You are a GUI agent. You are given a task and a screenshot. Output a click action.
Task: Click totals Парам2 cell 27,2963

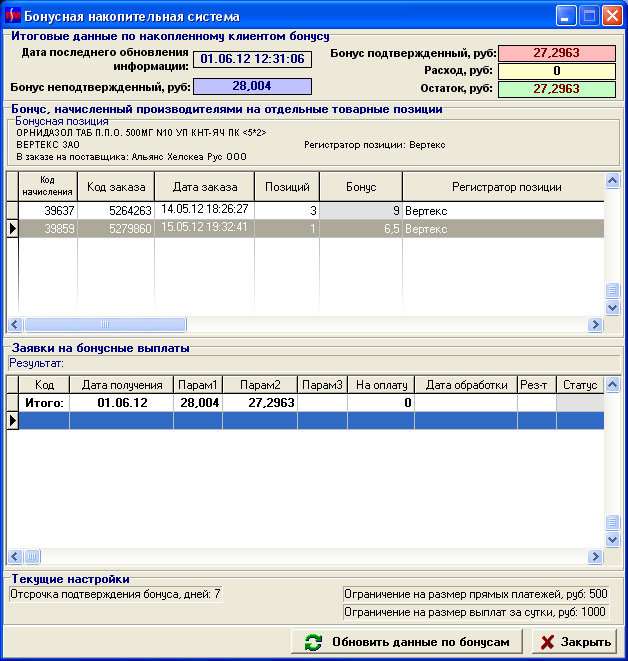pyautogui.click(x=260, y=403)
